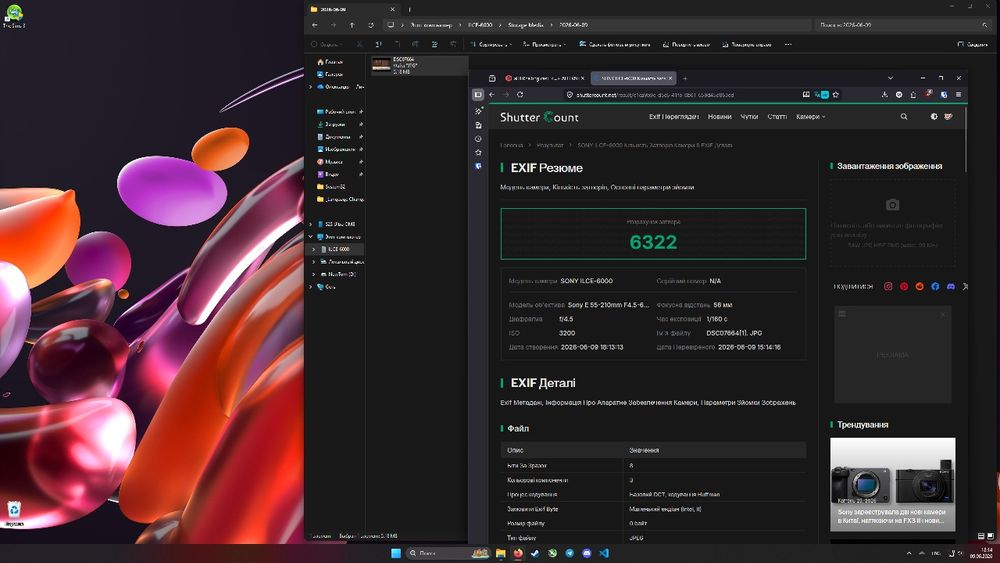
Task: Open the browser hamburger menu
Action: tap(958, 94)
